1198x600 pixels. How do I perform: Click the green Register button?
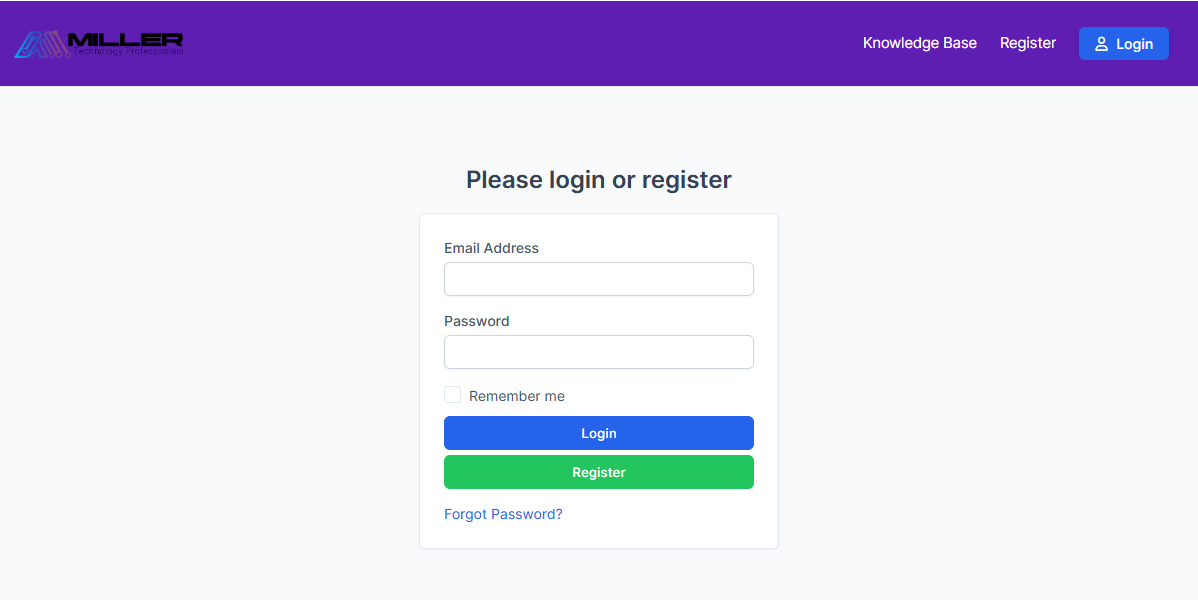598,472
